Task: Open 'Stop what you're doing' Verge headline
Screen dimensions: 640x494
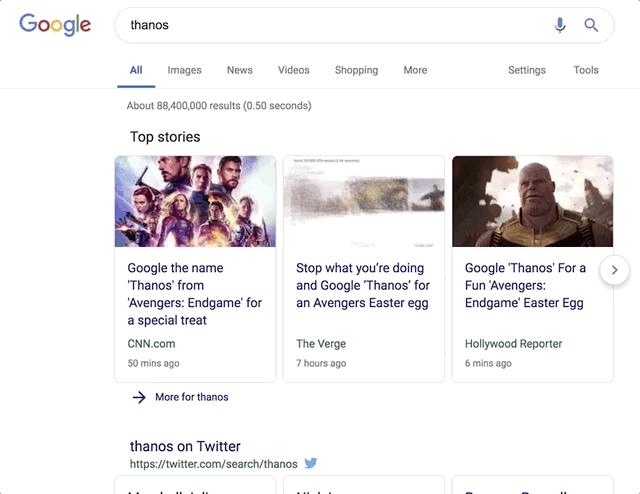Action: (363, 285)
